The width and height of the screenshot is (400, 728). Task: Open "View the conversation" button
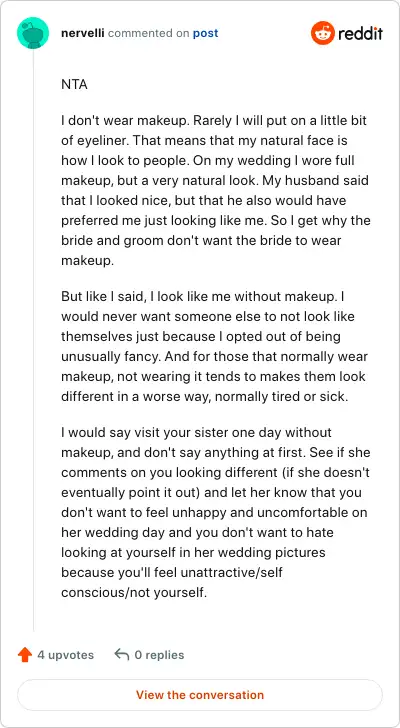(x=200, y=695)
